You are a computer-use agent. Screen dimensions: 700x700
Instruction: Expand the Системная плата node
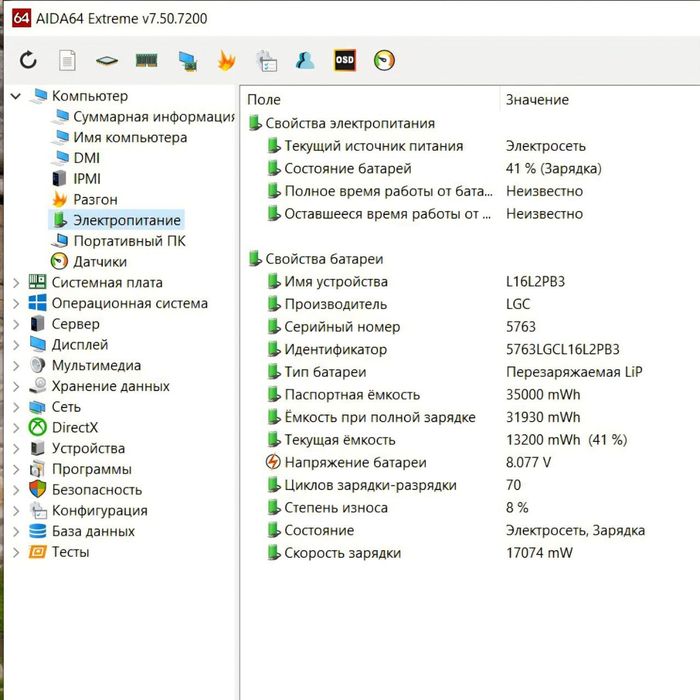coord(16,283)
